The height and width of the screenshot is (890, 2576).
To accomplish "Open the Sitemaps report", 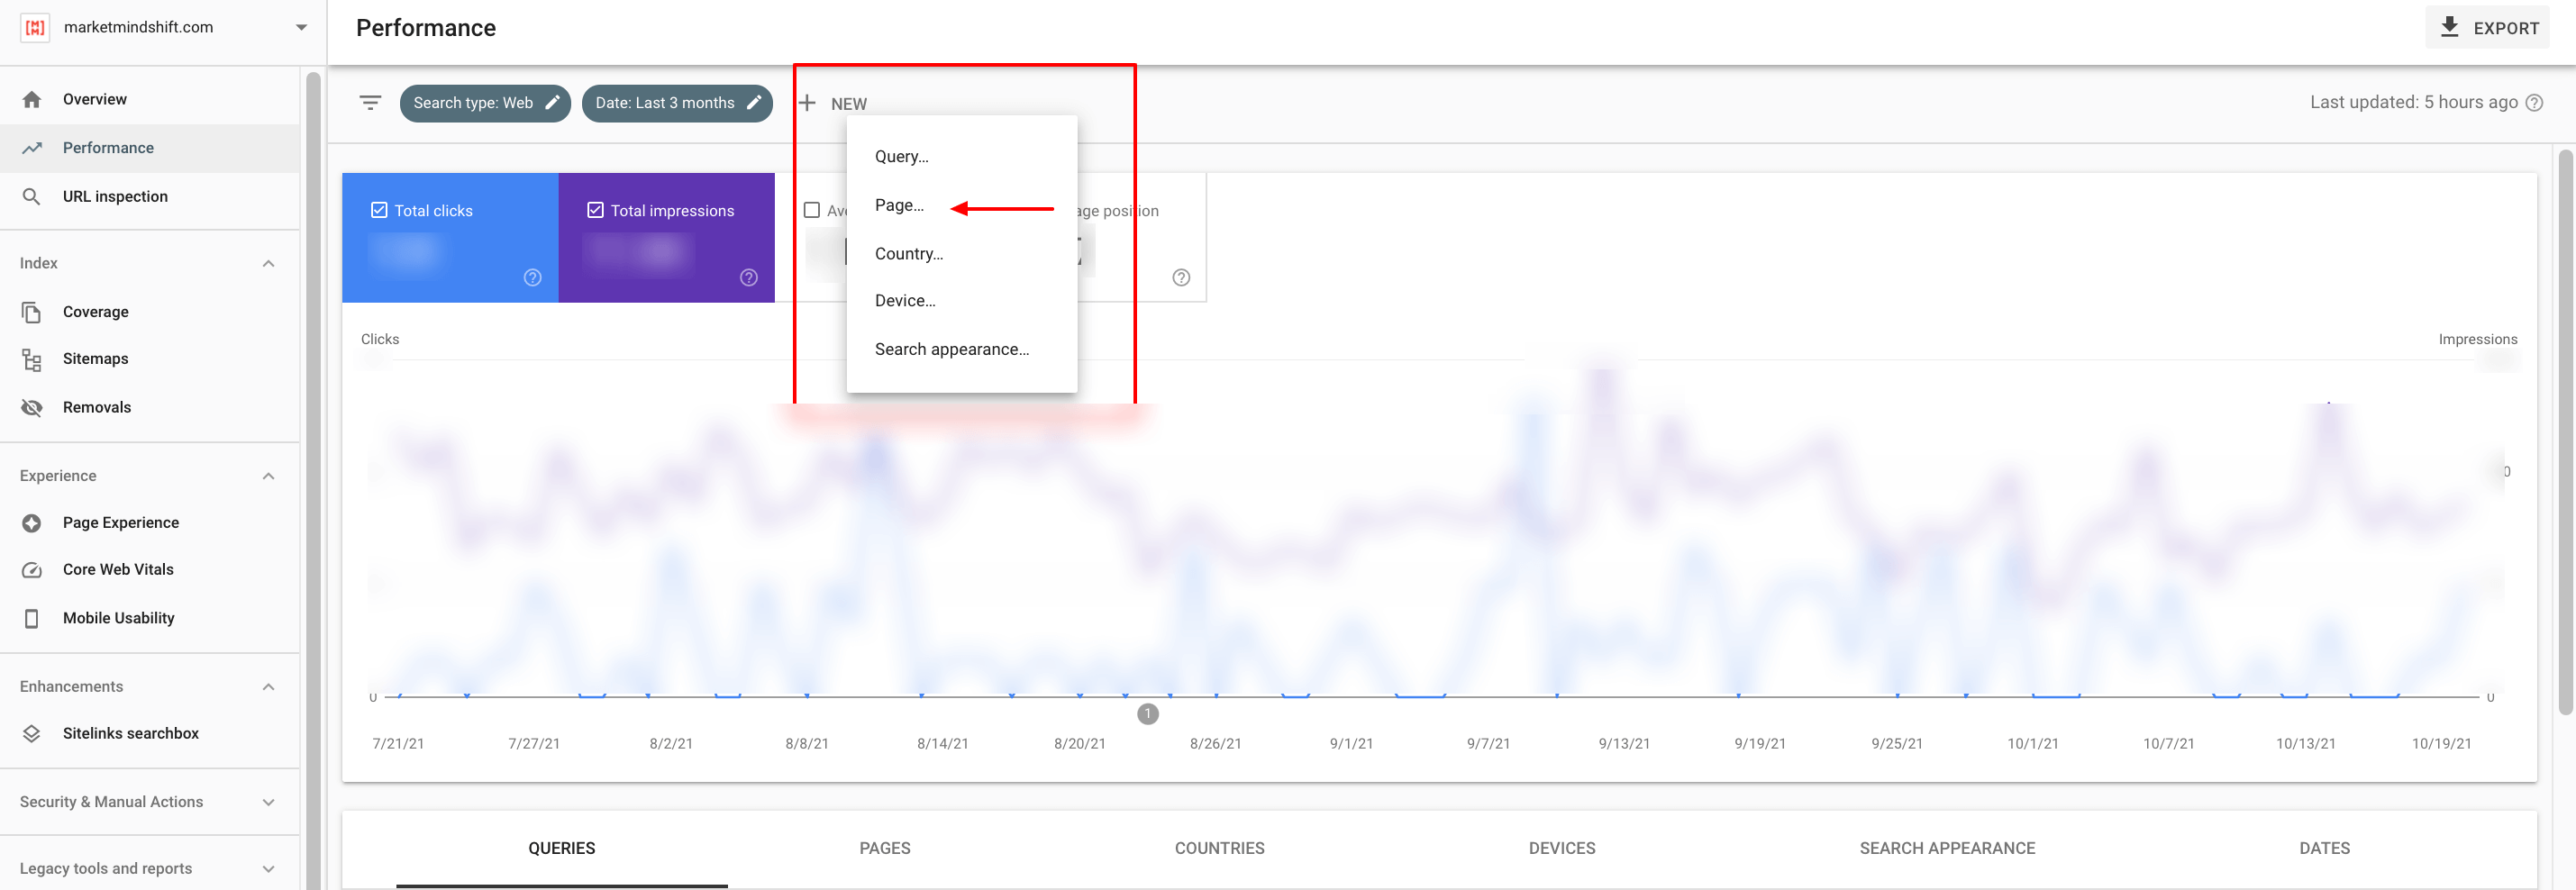I will click(96, 358).
